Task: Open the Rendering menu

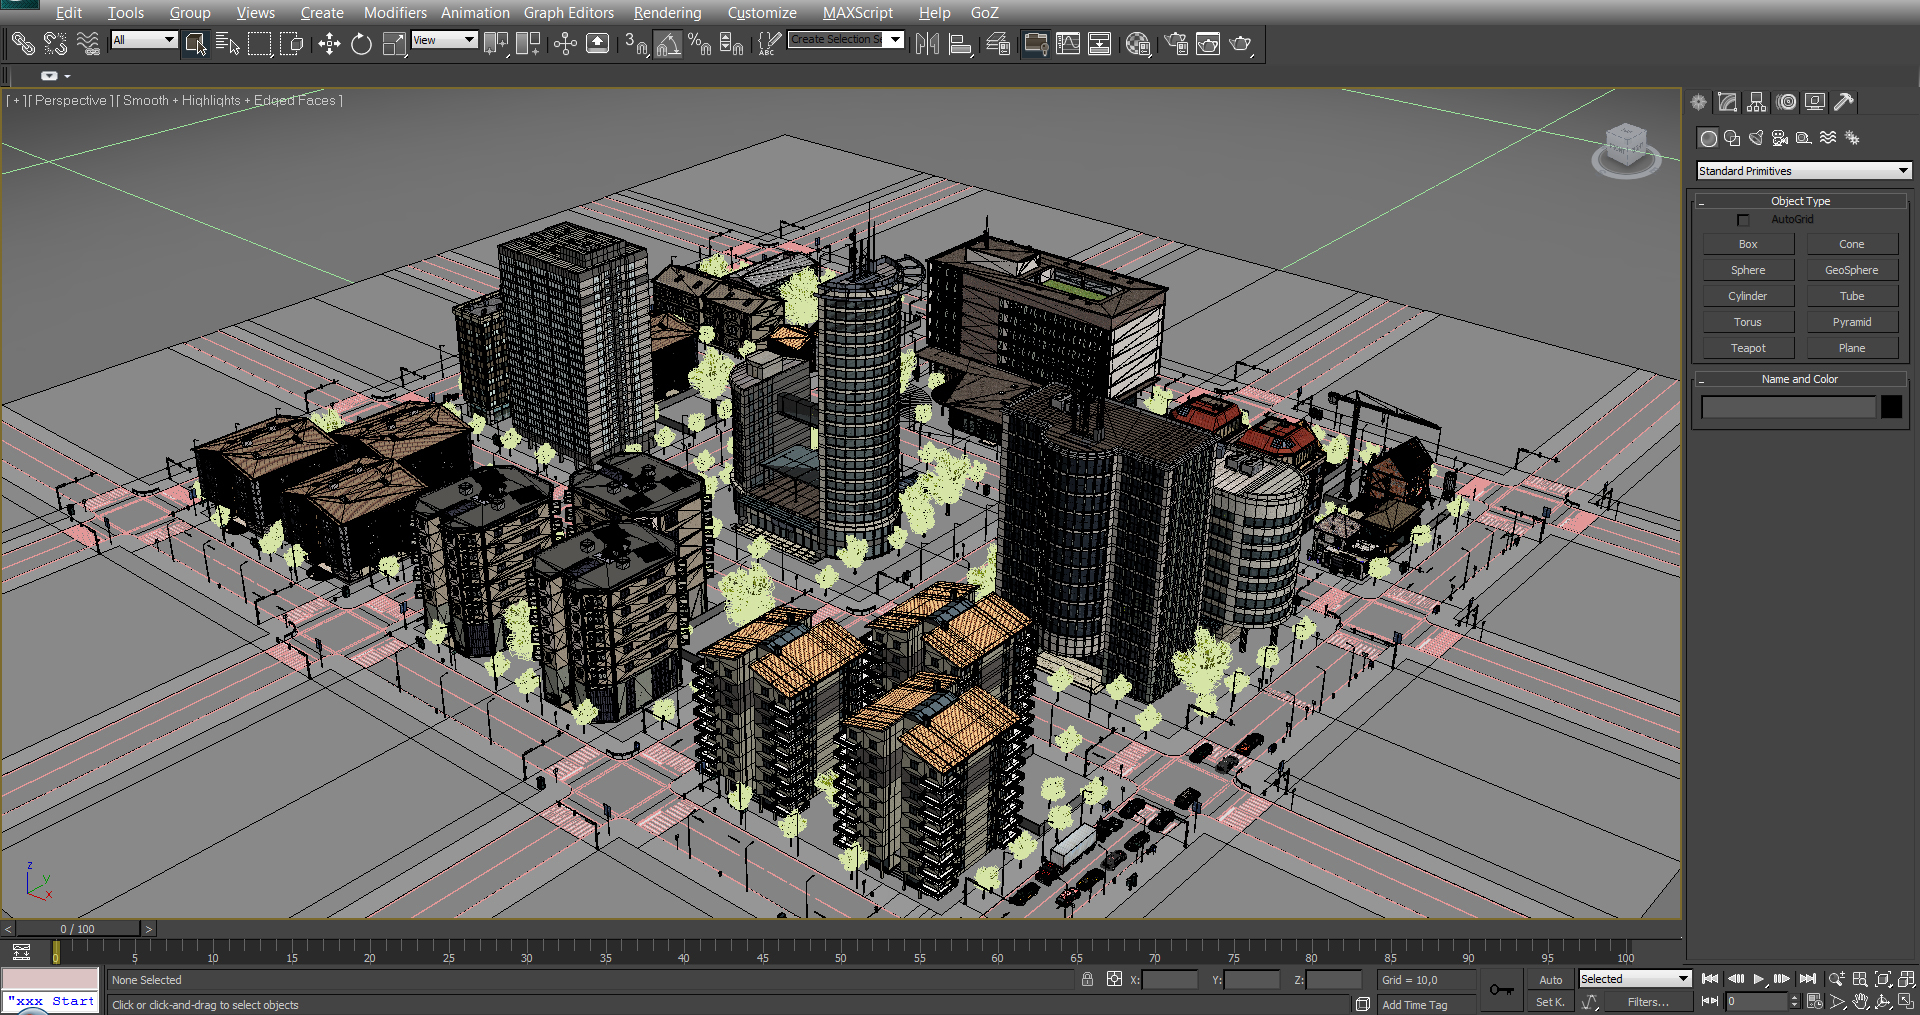Action: click(667, 12)
